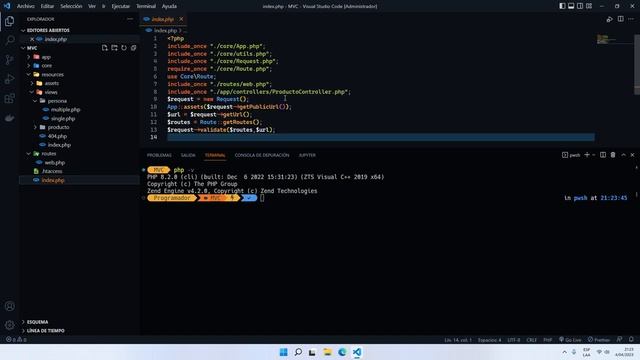Split the terminal panel
Viewport: 640px width, 360px height.
click(x=603, y=155)
